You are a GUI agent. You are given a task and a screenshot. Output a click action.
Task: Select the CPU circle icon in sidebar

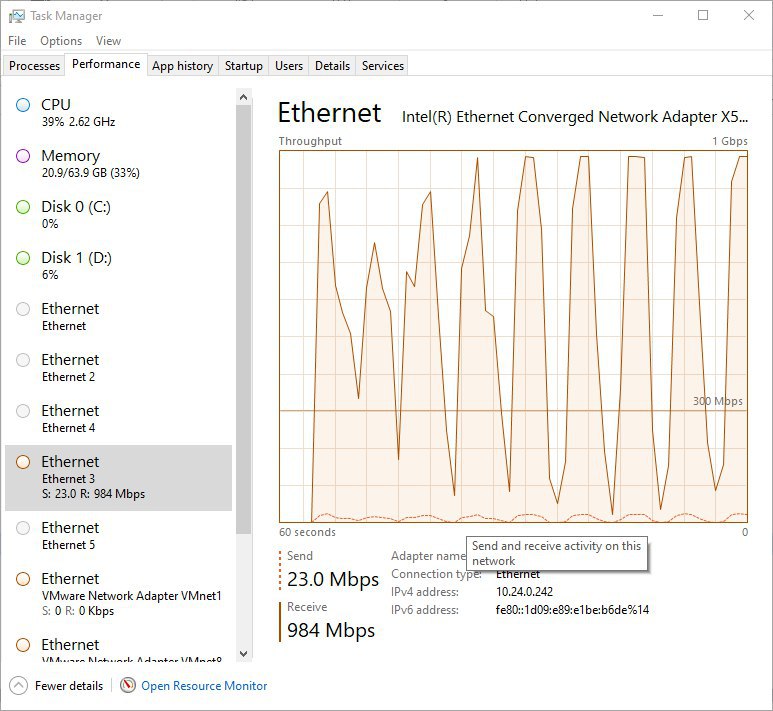tap(23, 105)
